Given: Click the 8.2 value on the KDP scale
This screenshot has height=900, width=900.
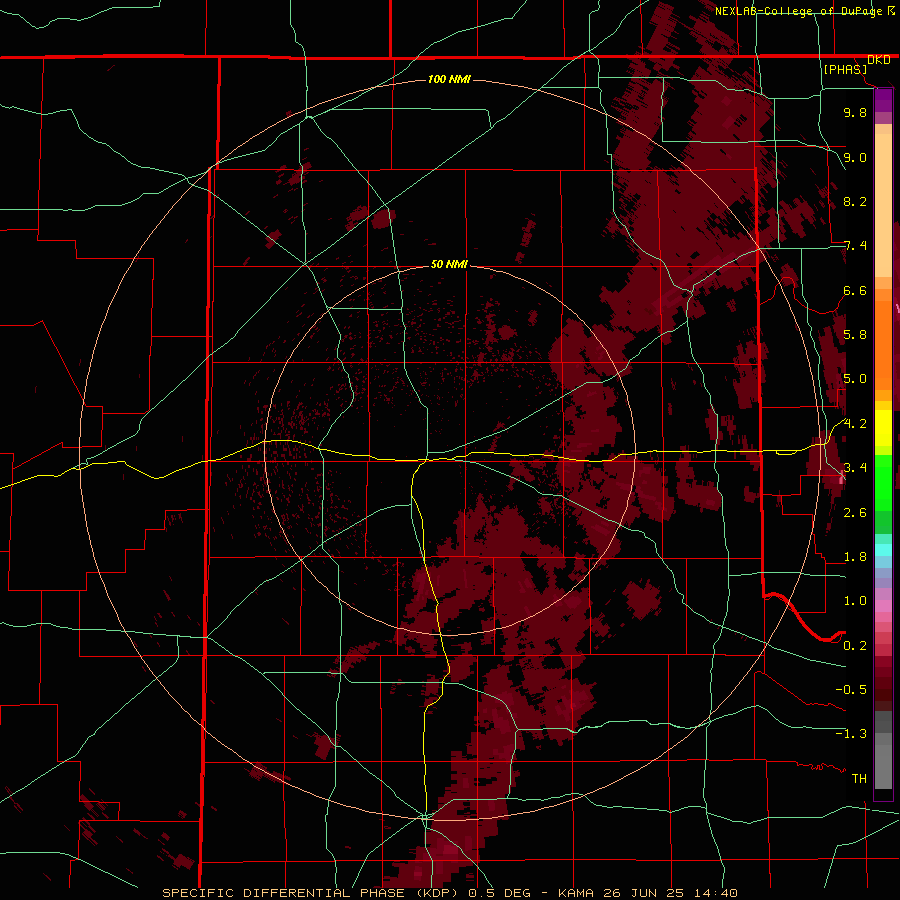Looking at the screenshot, I should point(855,201).
